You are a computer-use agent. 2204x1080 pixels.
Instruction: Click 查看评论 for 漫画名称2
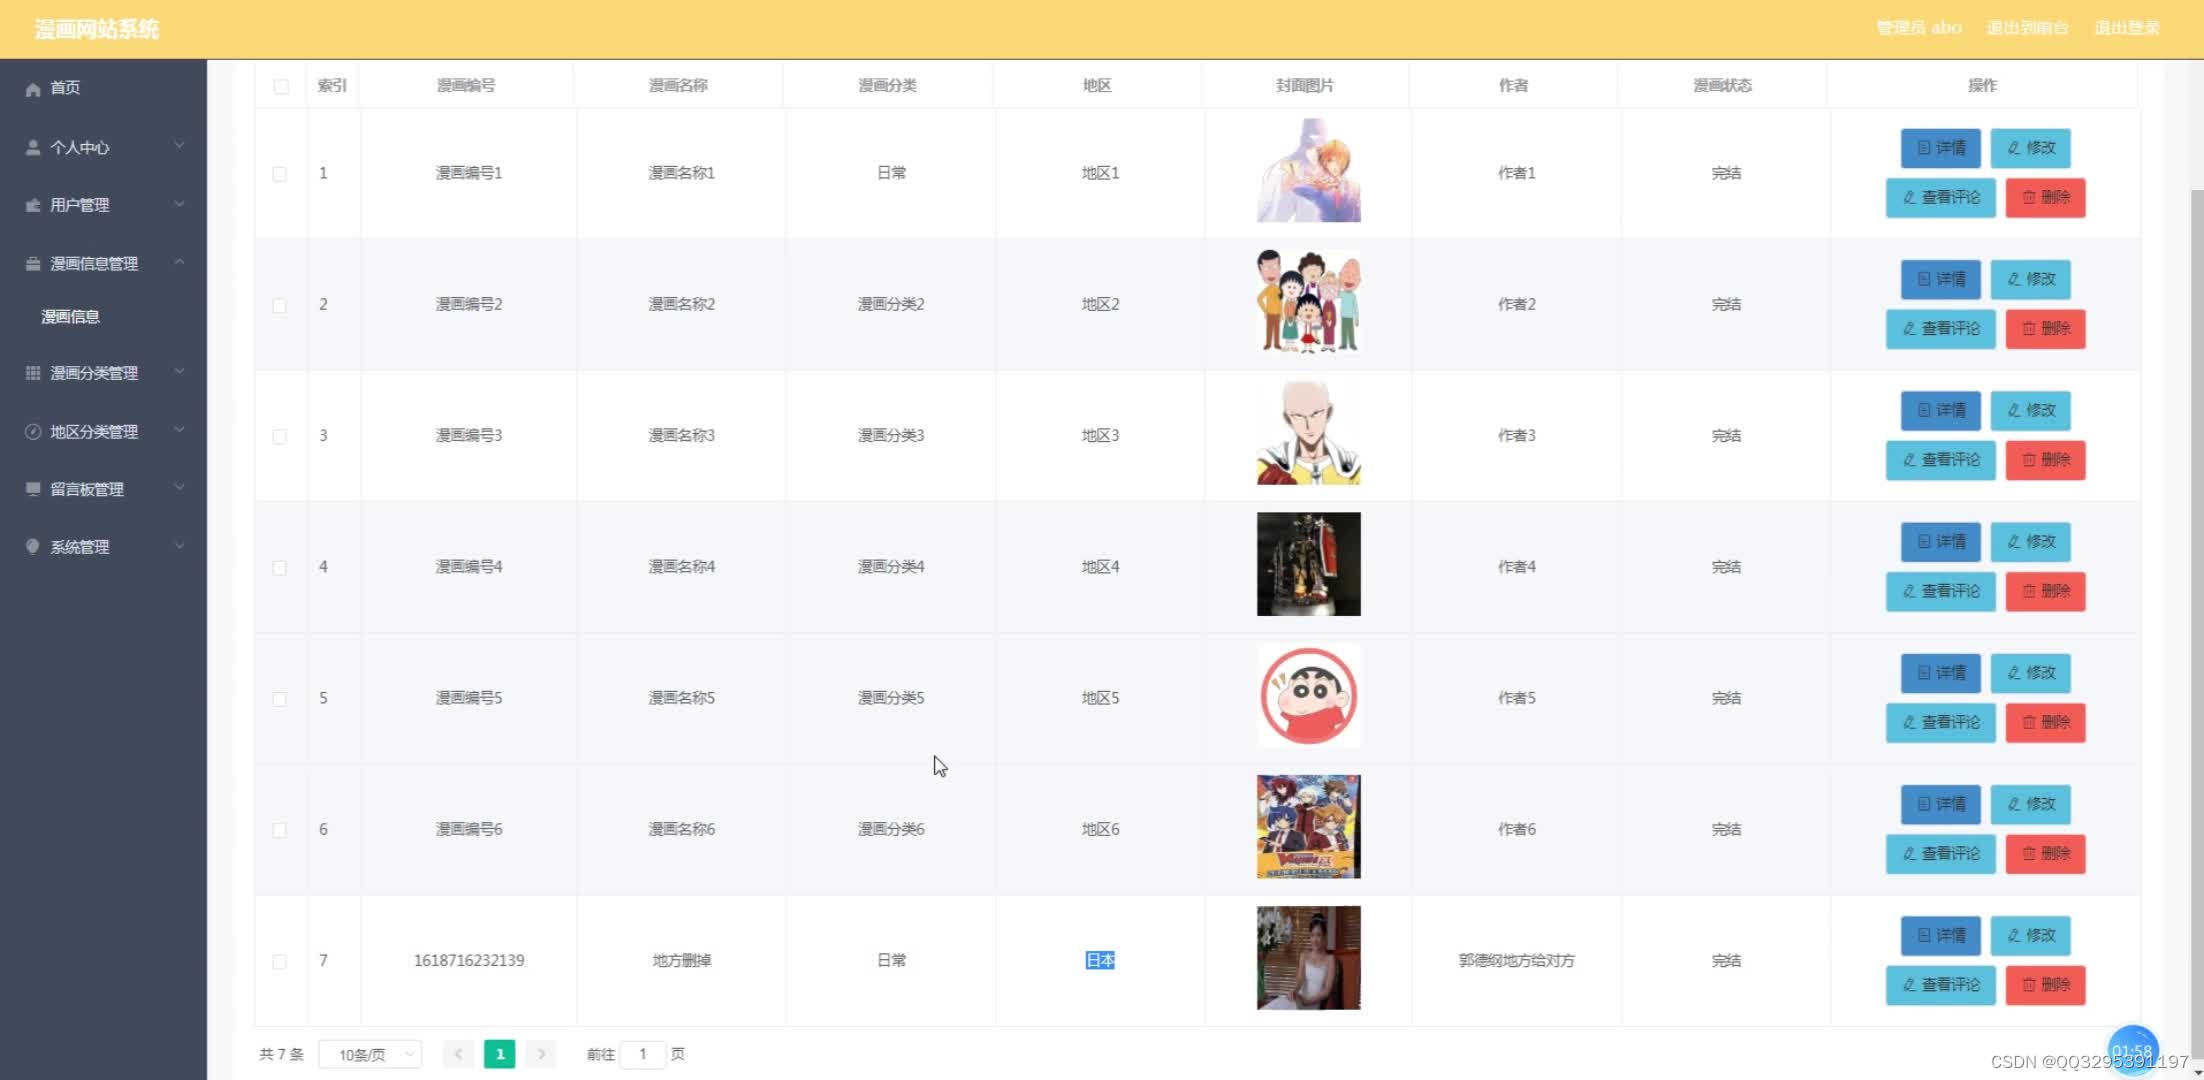[x=1940, y=329]
